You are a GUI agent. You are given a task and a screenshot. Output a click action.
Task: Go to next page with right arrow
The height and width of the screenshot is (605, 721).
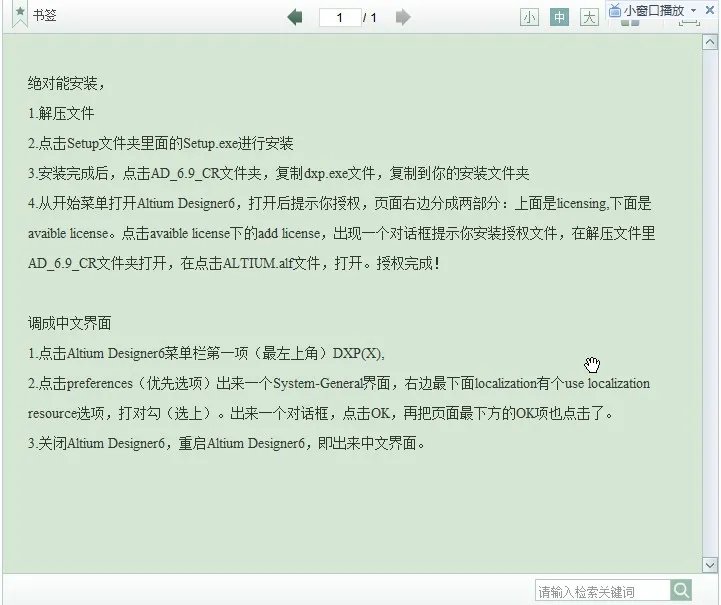(x=403, y=17)
